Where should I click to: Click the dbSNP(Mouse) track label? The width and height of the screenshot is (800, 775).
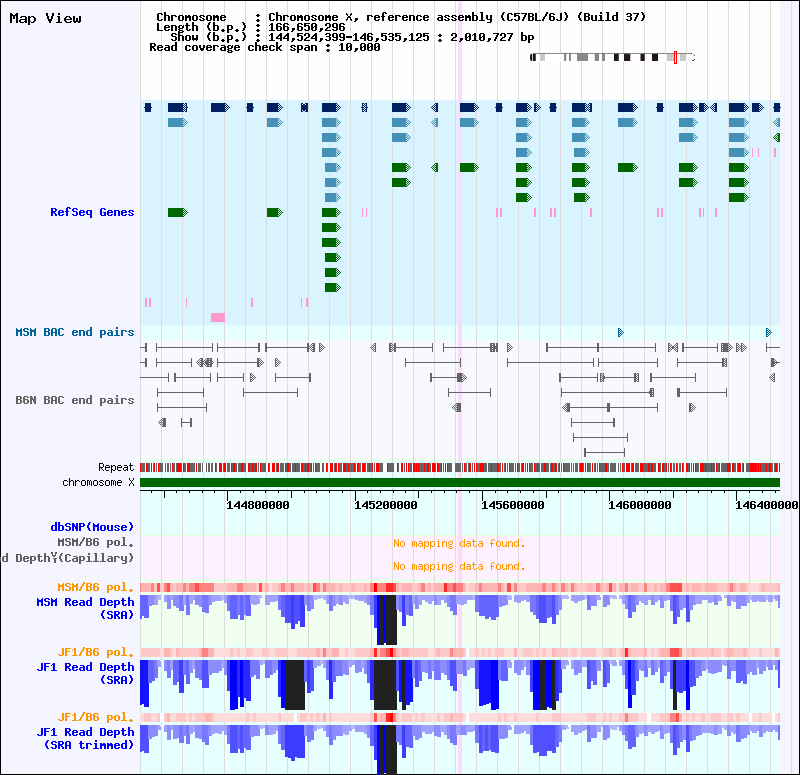click(92, 527)
